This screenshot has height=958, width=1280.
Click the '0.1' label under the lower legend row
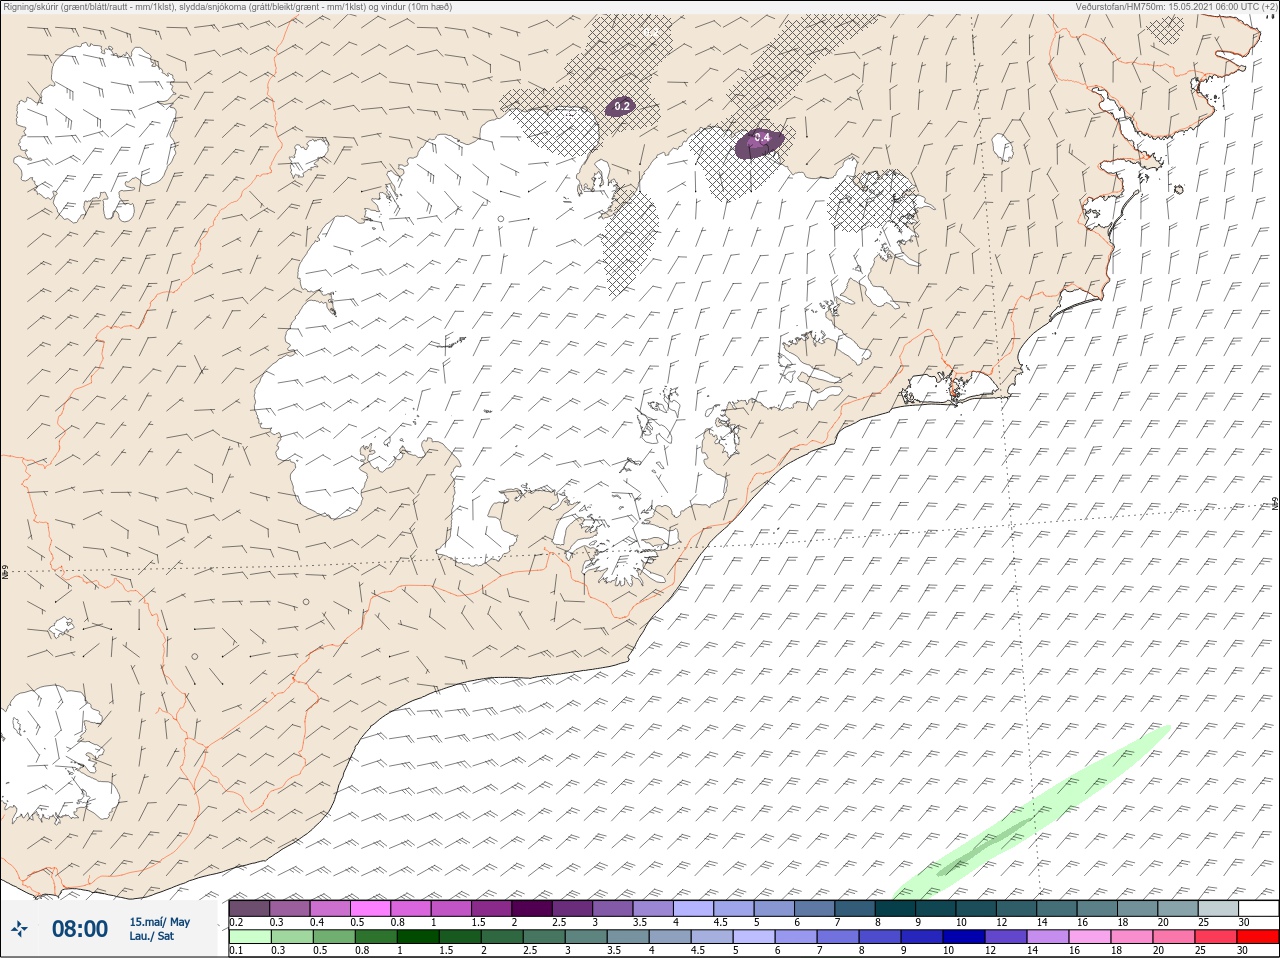(236, 951)
